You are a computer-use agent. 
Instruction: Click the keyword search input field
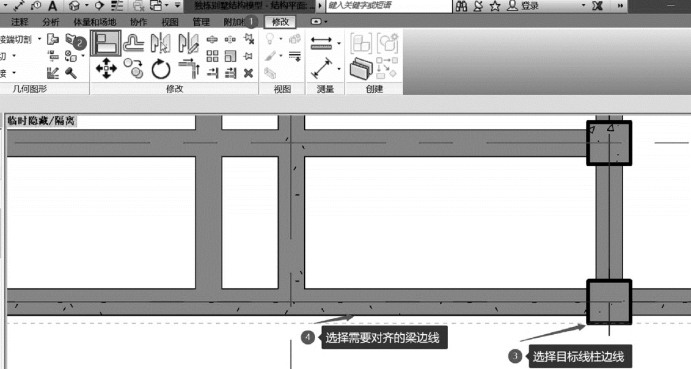(389, 6)
